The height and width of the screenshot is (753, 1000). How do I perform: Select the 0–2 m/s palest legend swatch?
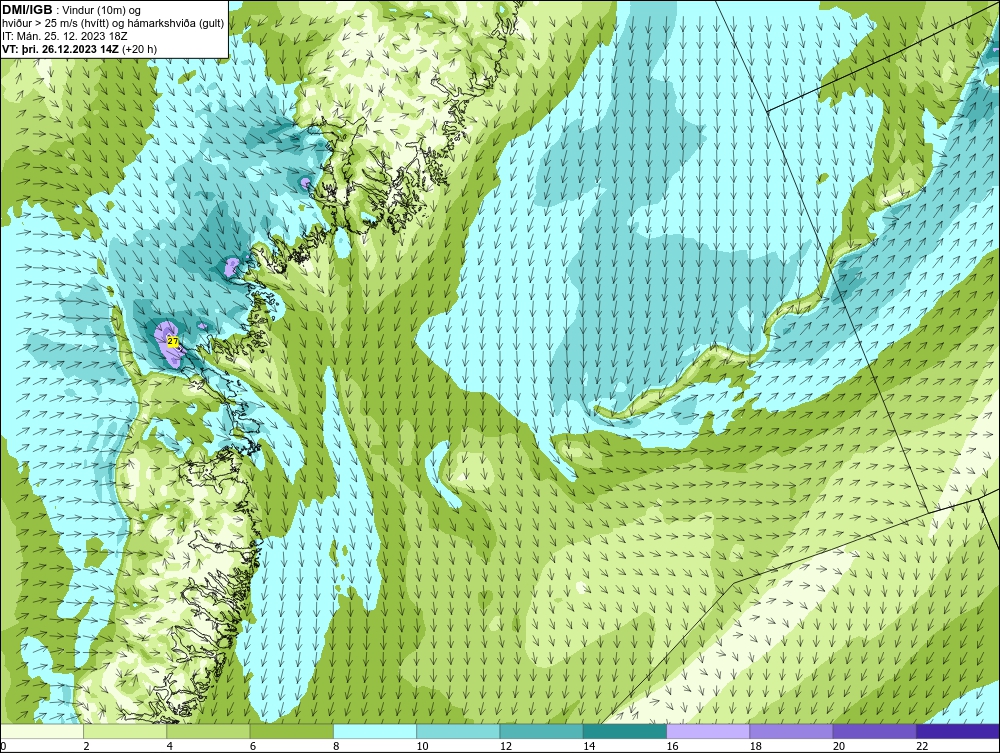(41, 731)
